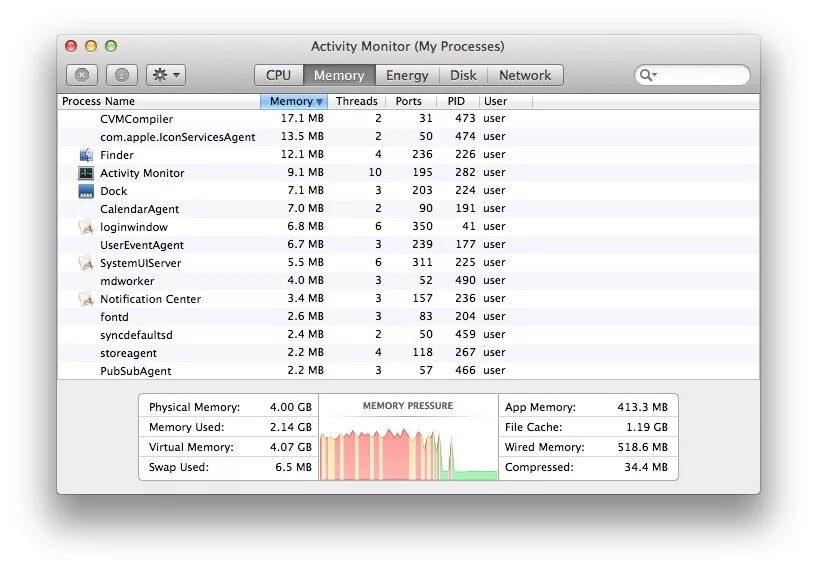Select the UserEventAgent process row
Screen dimensions: 817x573
coord(408,245)
